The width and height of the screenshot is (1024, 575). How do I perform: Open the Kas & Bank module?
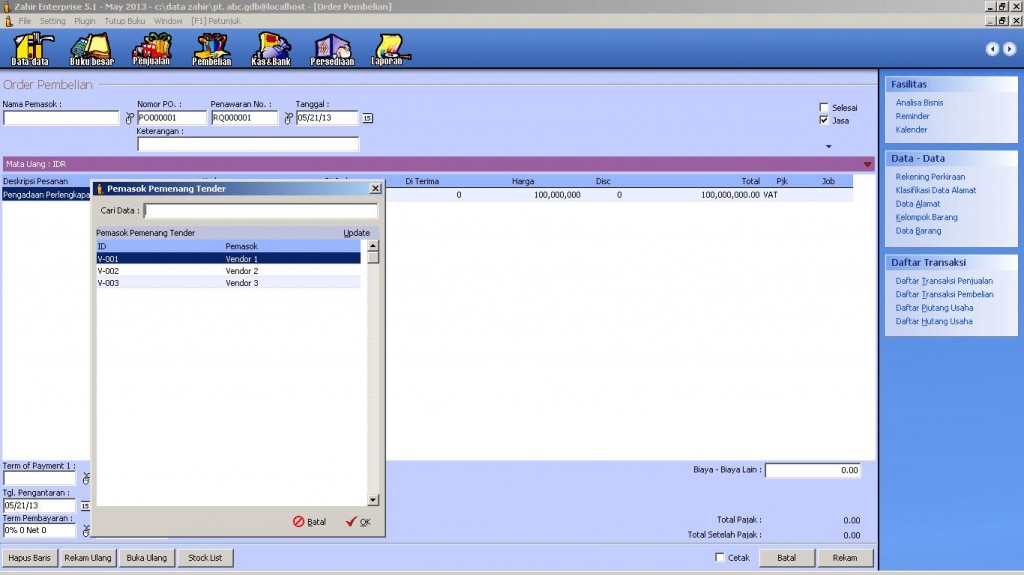coord(271,49)
